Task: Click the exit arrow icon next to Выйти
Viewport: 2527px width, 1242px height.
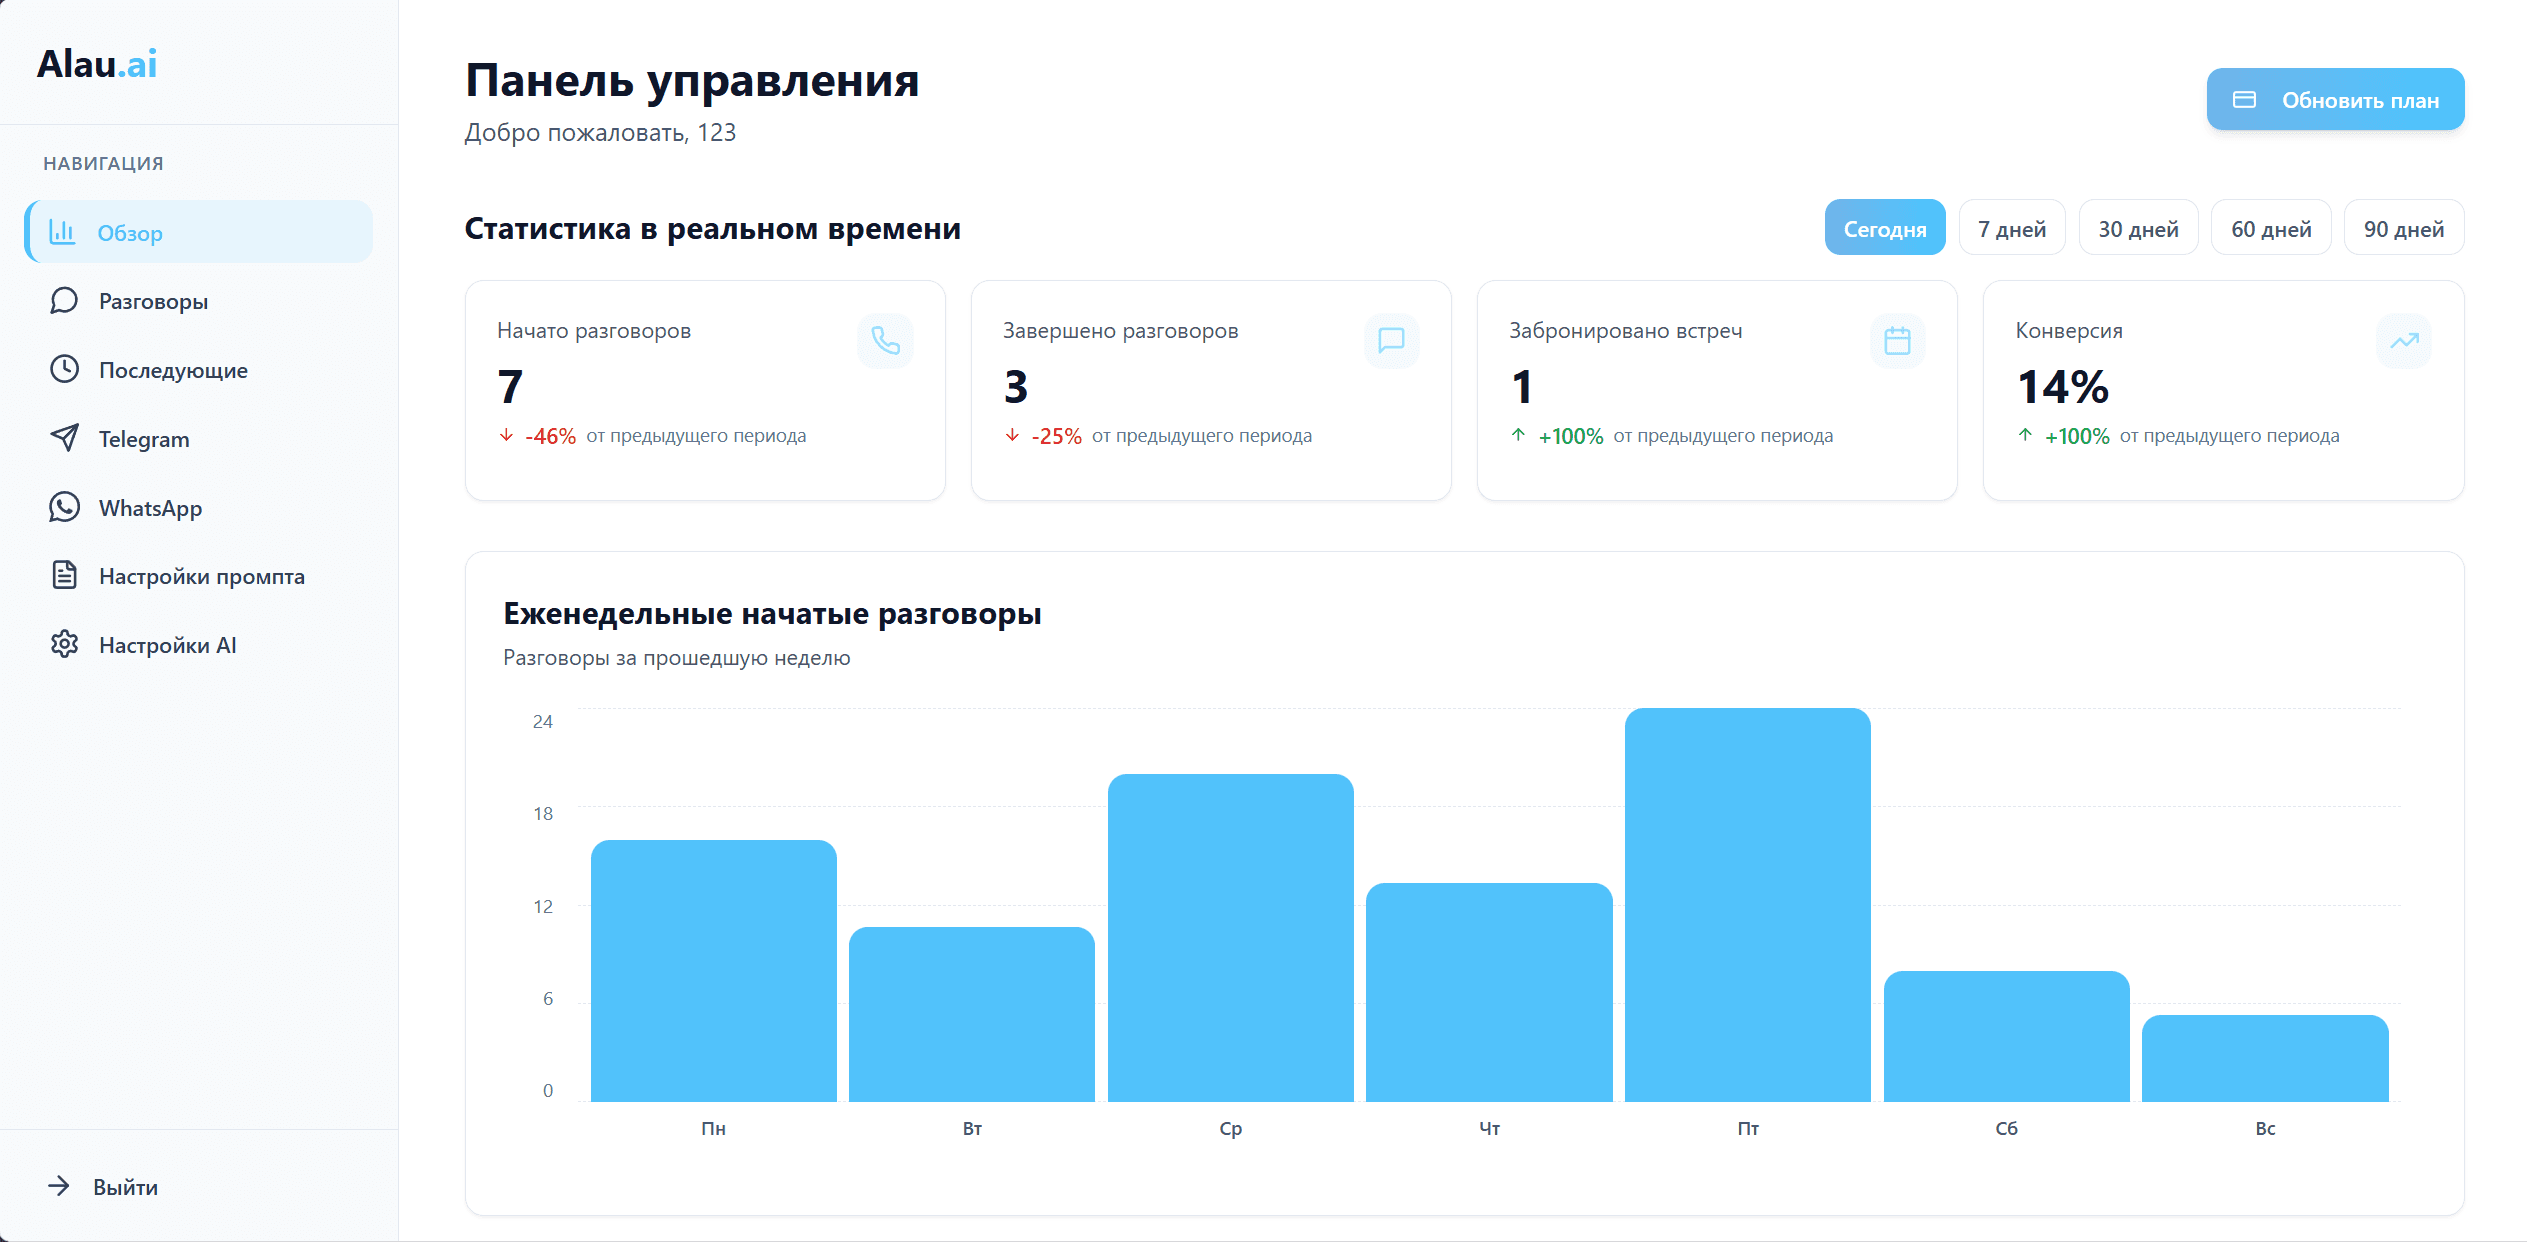Action: [x=62, y=1187]
